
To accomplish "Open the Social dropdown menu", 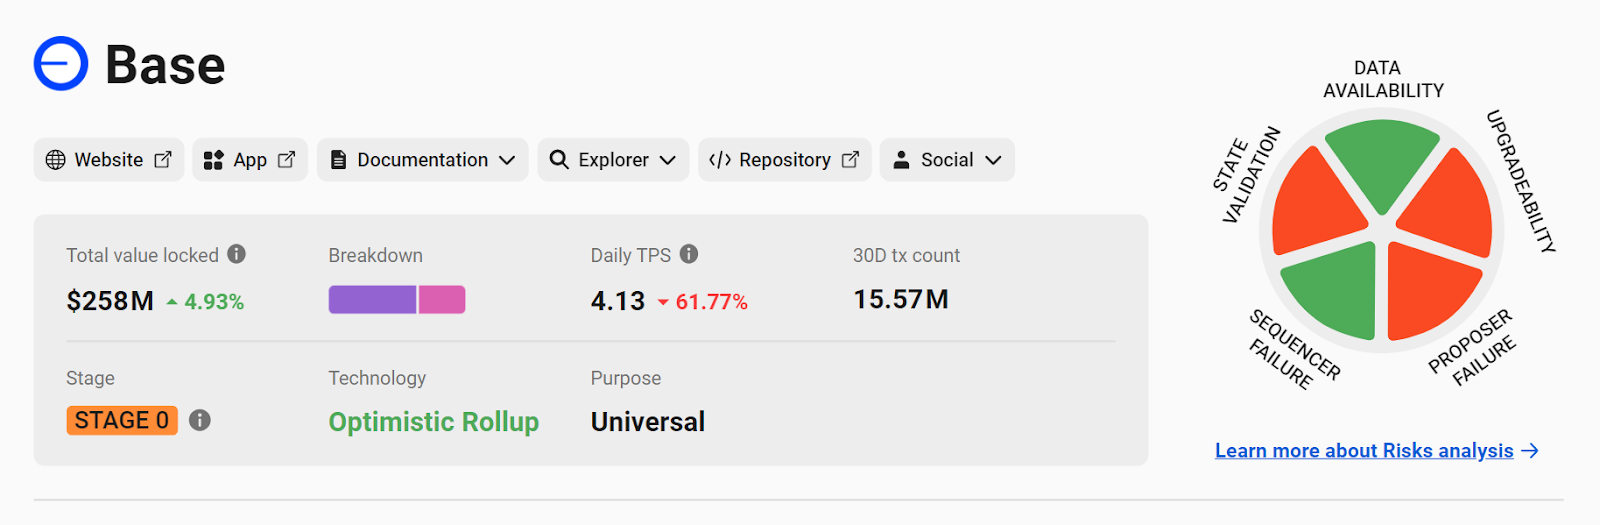I will pyautogui.click(x=947, y=160).
